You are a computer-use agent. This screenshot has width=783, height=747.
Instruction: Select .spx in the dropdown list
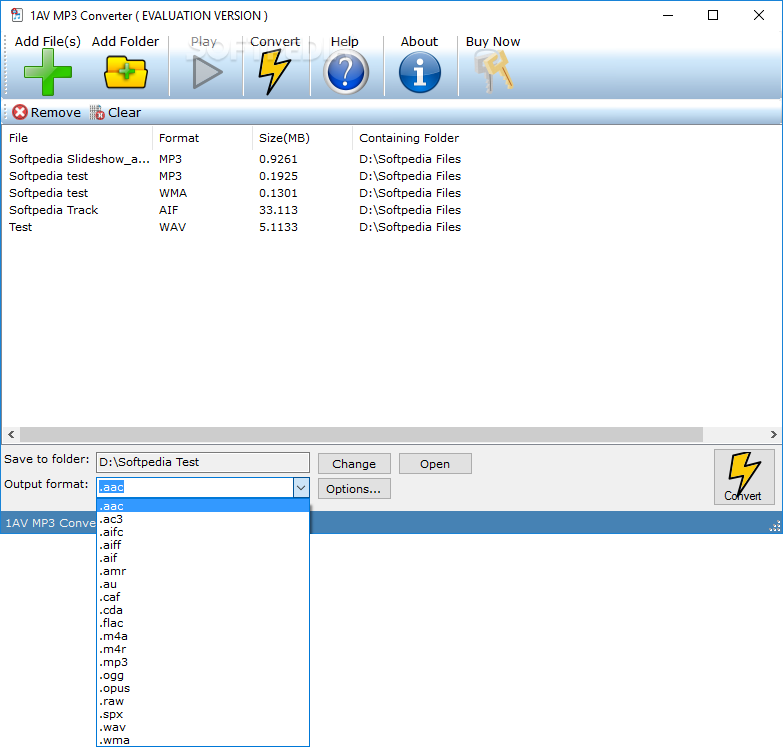(203, 714)
